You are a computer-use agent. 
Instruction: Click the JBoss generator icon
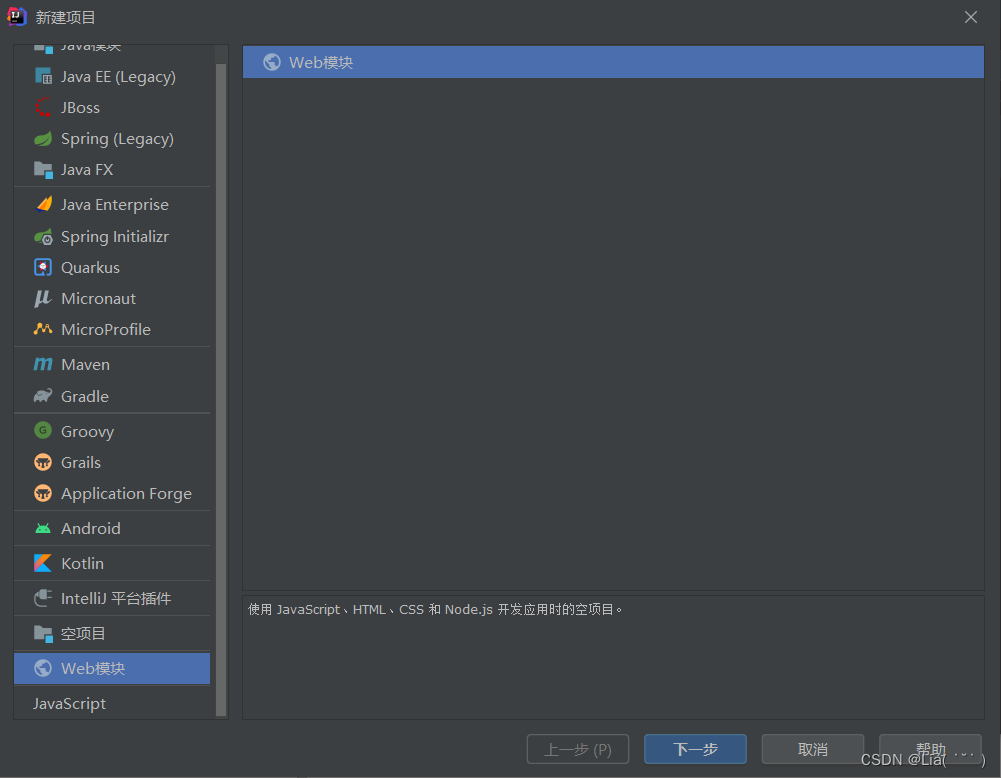click(44, 107)
